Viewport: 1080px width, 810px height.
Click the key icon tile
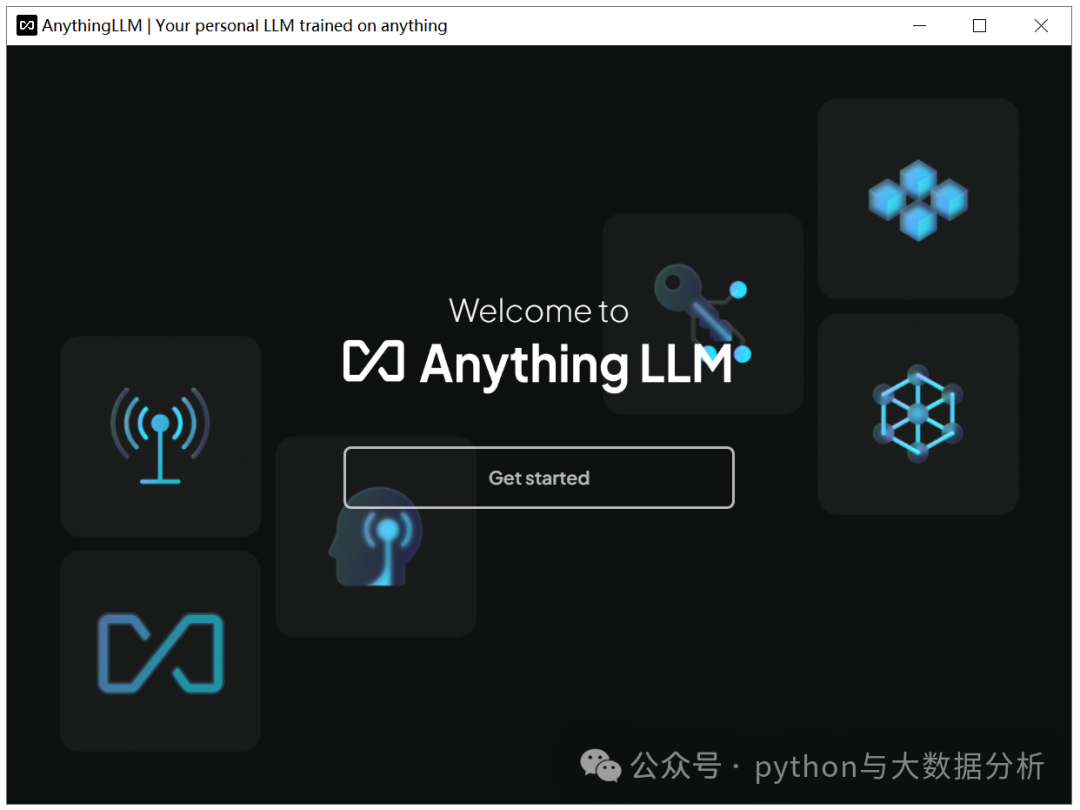point(703,313)
